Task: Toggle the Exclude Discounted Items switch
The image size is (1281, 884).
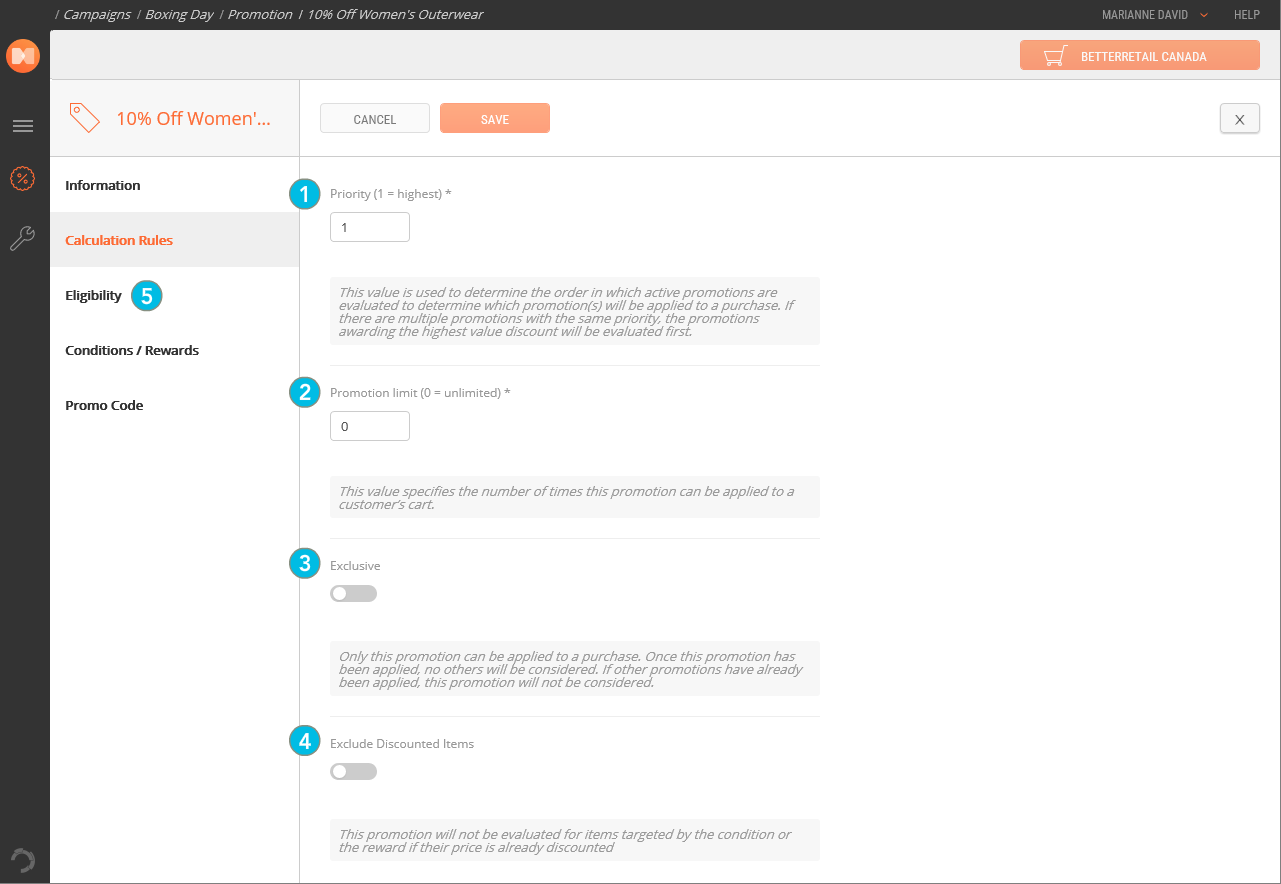Action: pos(353,772)
